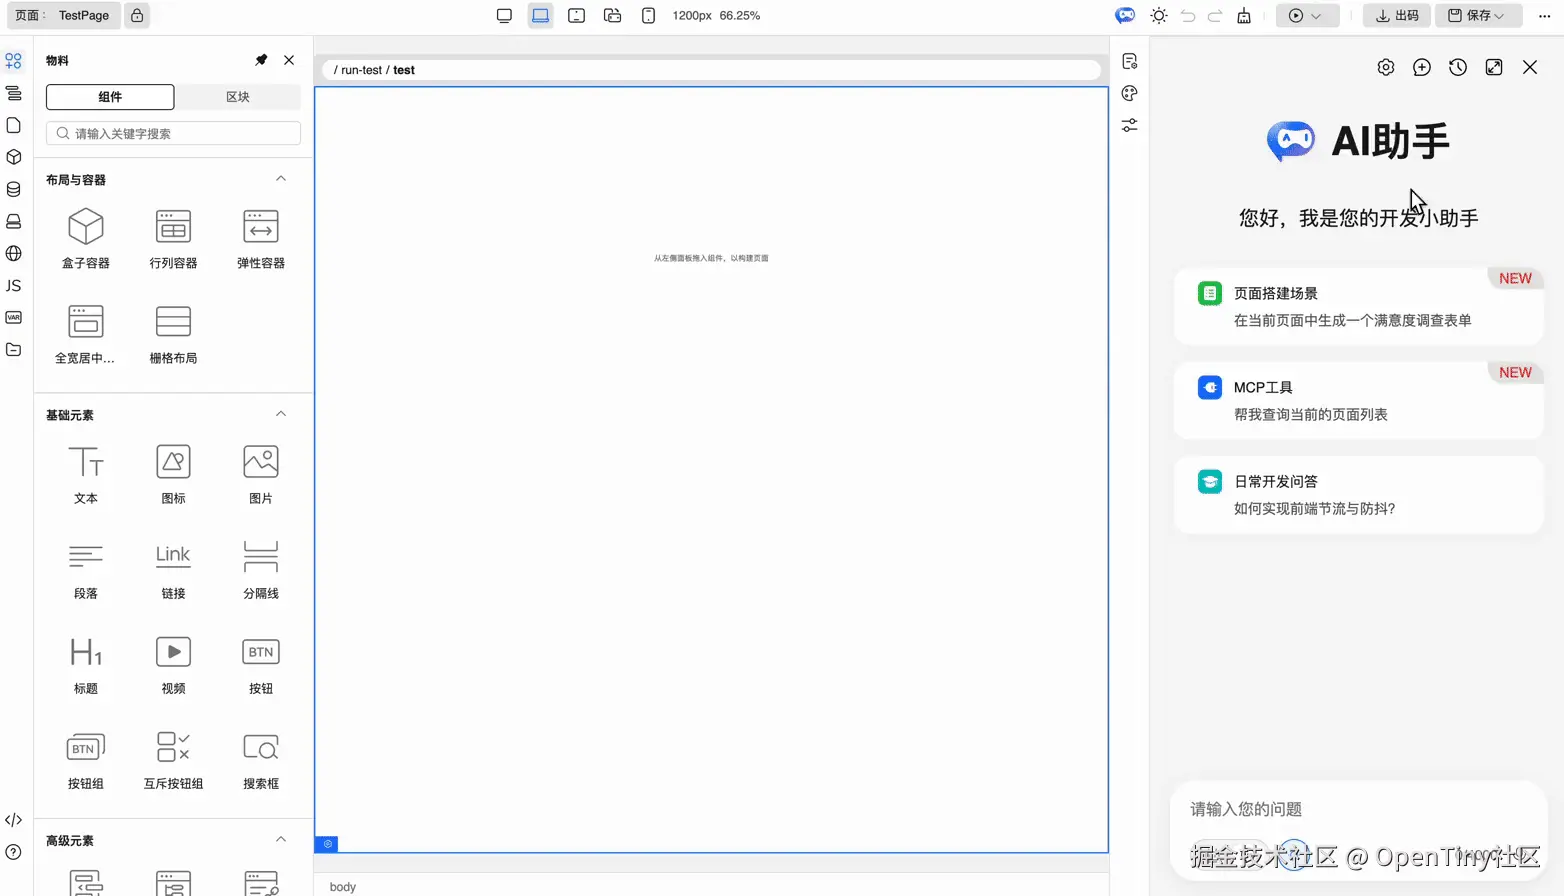Screen dimensions: 1564x896
Task: Toggle pin on the Materials panel
Action: pyautogui.click(x=261, y=60)
